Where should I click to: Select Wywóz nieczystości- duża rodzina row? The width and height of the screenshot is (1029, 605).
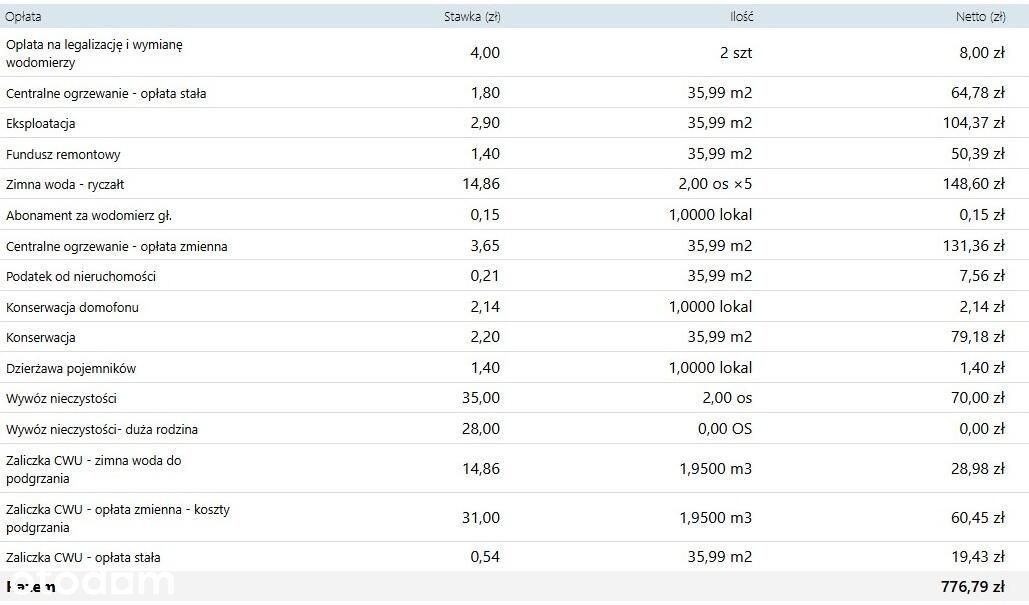(514, 428)
